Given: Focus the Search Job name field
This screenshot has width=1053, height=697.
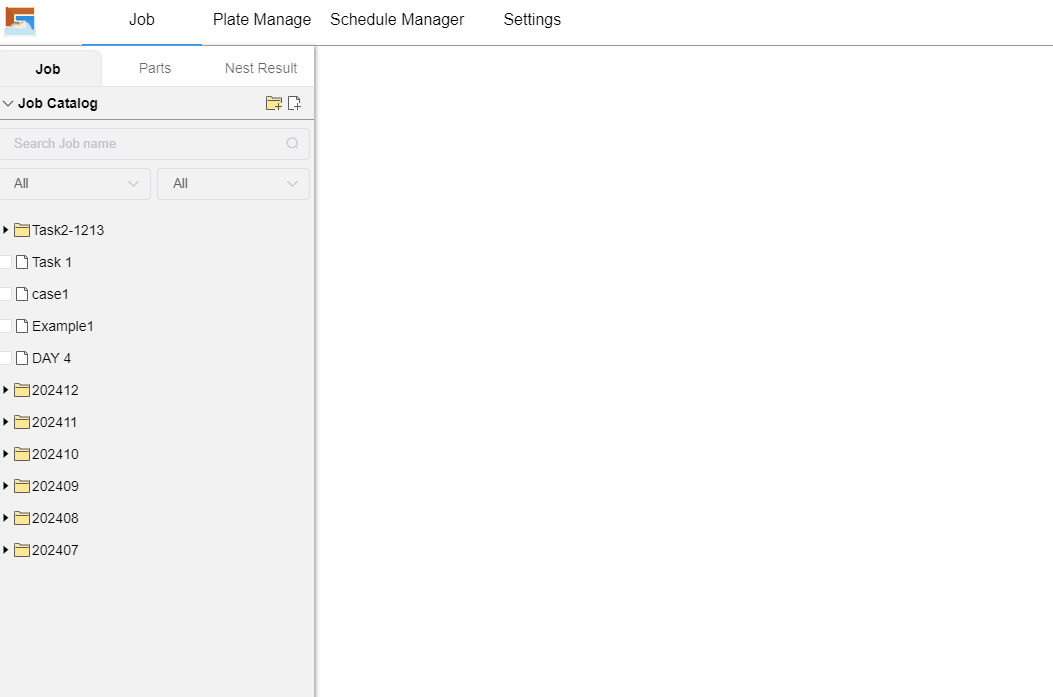Looking at the screenshot, I should [145, 143].
